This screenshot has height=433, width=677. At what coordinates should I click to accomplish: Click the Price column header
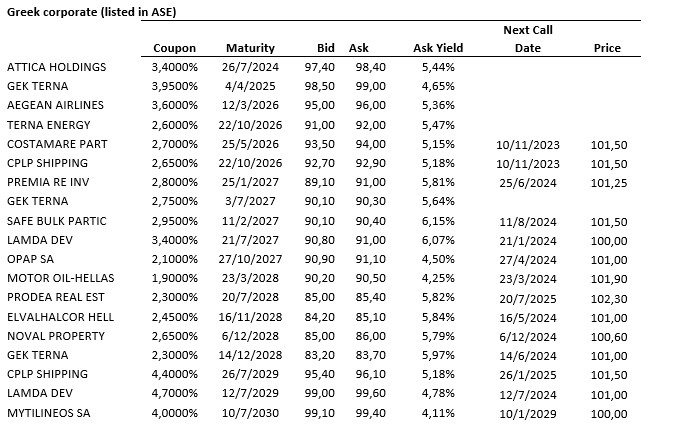tap(607, 48)
